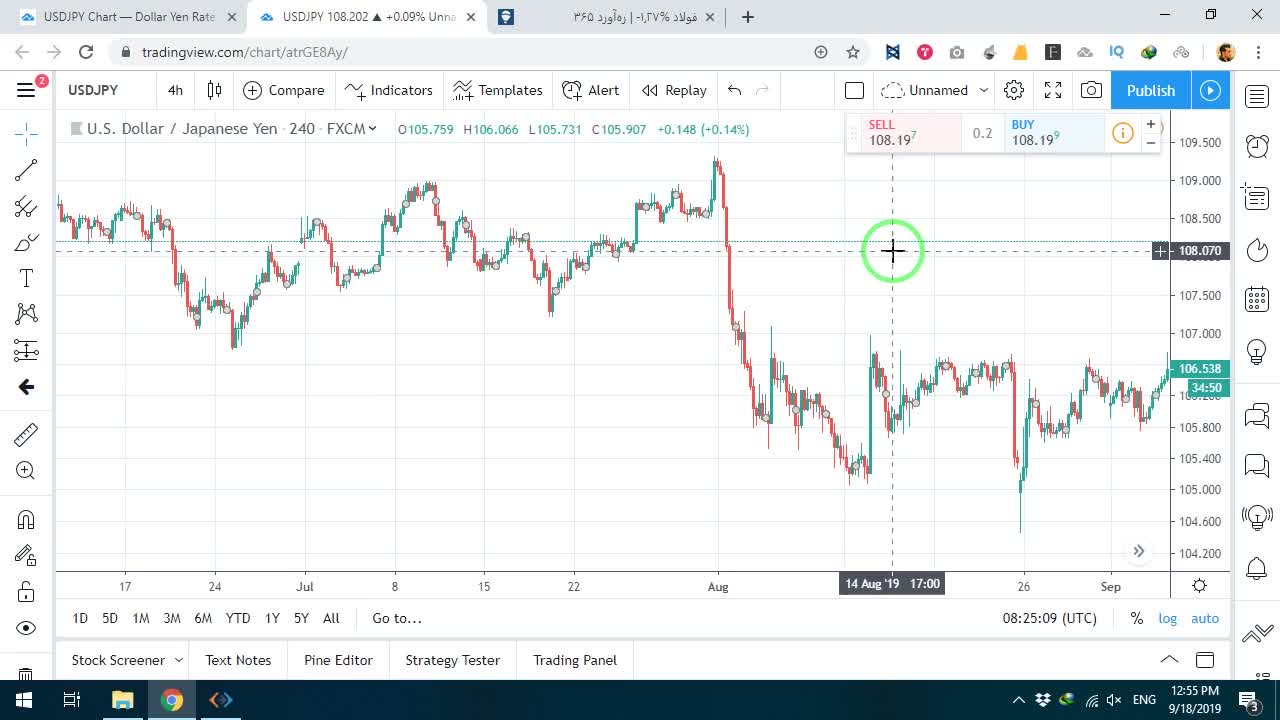Open chart settings gear in top toolbar
The width and height of the screenshot is (1280, 720).
click(x=1014, y=90)
